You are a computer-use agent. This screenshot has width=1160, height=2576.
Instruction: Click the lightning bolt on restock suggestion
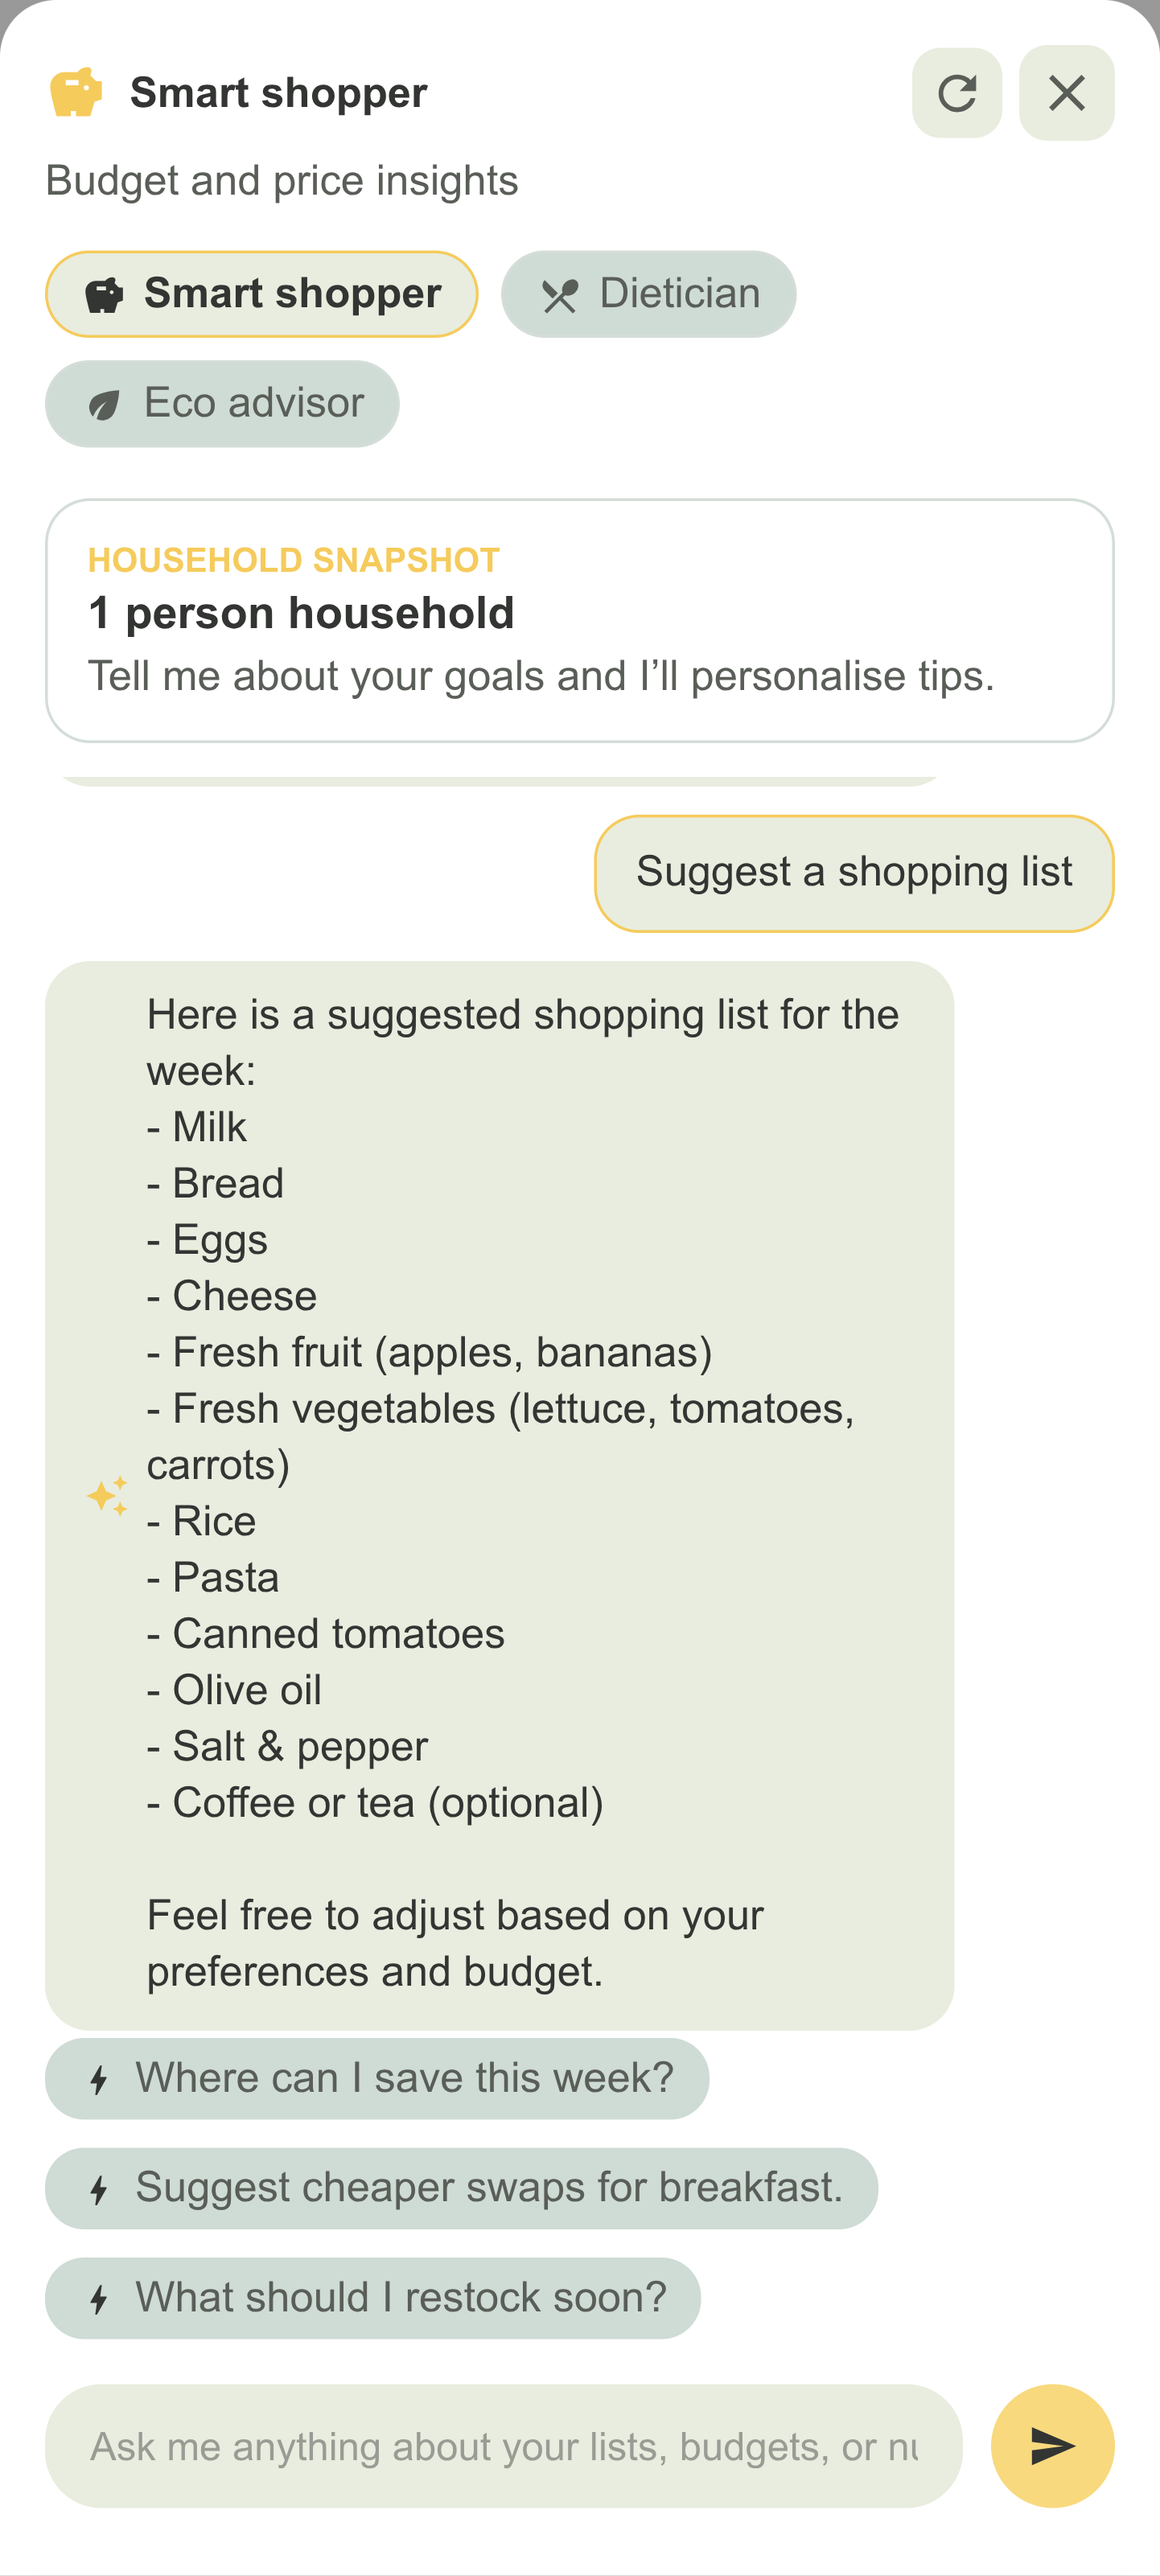pos(98,2299)
